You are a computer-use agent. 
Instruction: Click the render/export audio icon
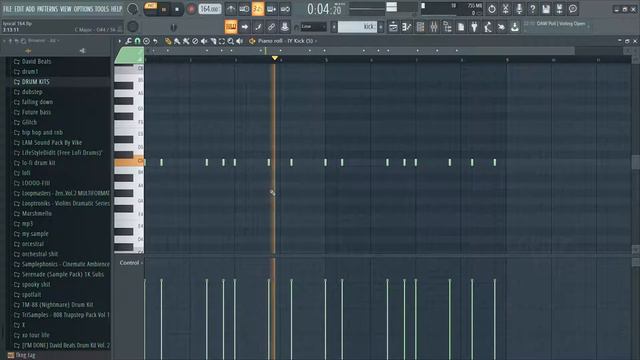(x=559, y=9)
